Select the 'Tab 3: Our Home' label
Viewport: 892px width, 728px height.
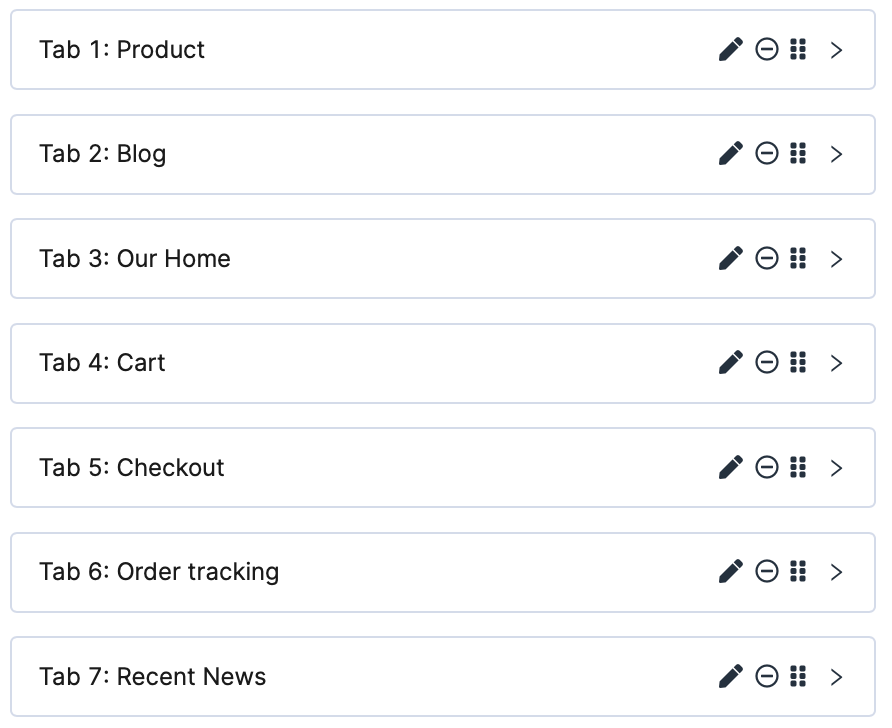(x=135, y=259)
